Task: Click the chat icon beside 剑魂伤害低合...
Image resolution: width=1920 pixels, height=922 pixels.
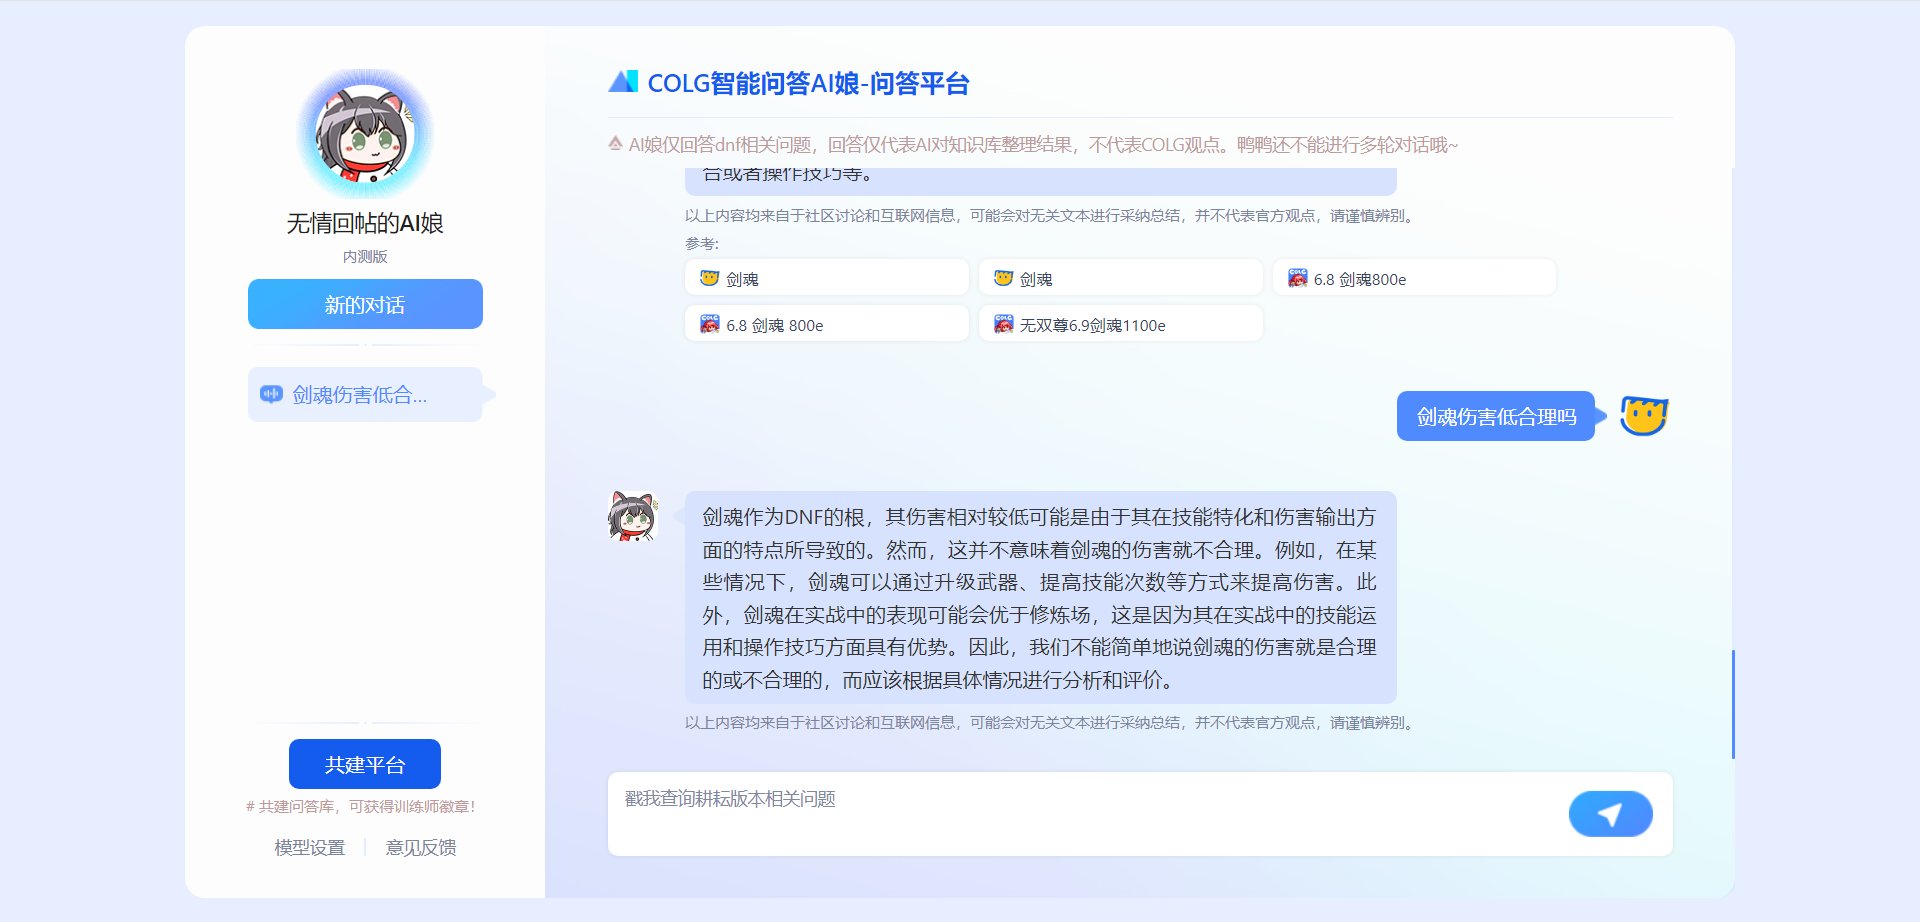Action: (271, 395)
